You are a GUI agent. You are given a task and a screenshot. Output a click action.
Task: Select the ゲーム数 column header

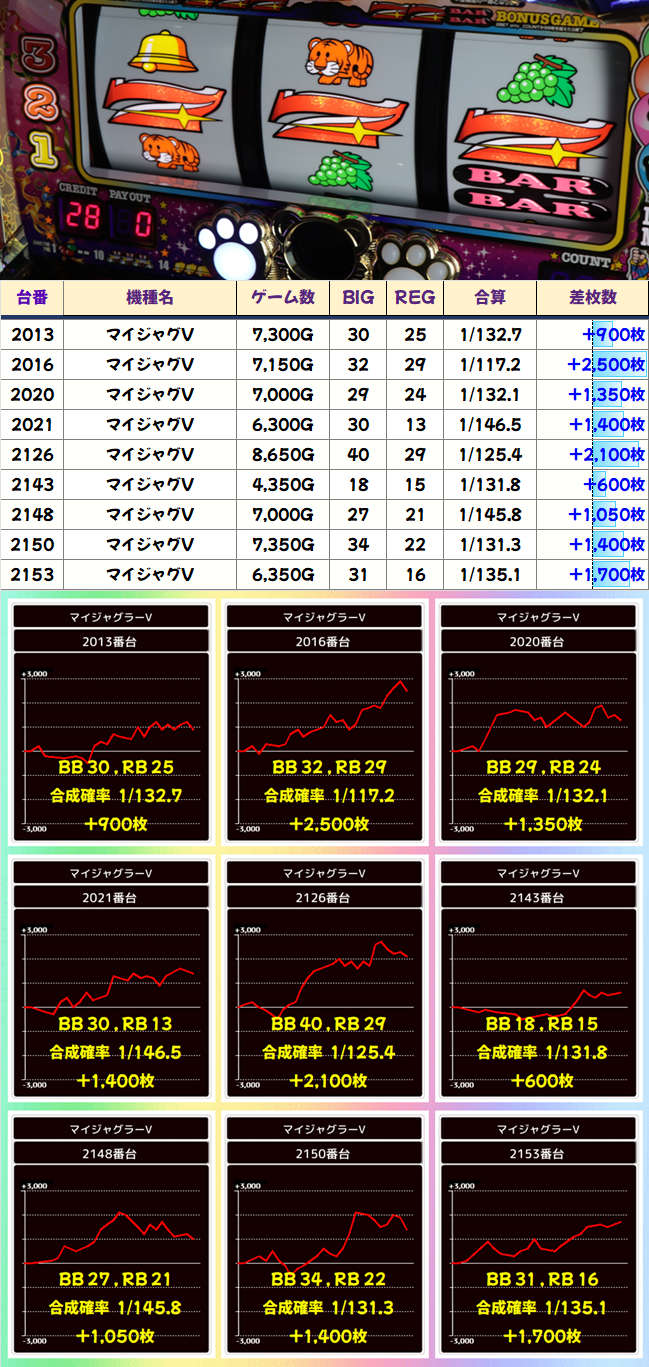point(282,297)
